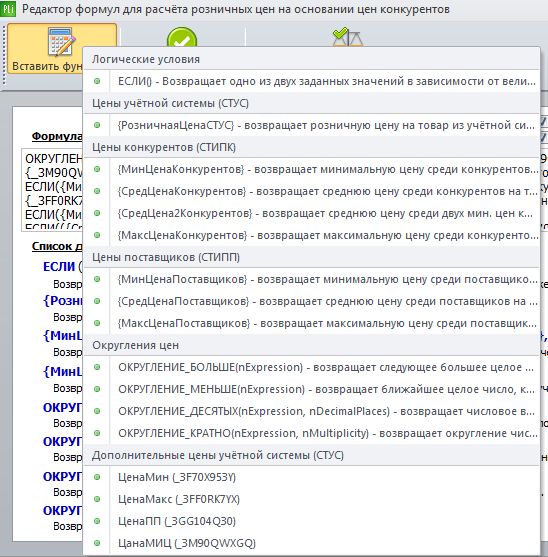Click green bullet beside {СредЦена2Конкурентов}
Image resolution: width=548 pixels, height=557 pixels.
[97, 213]
